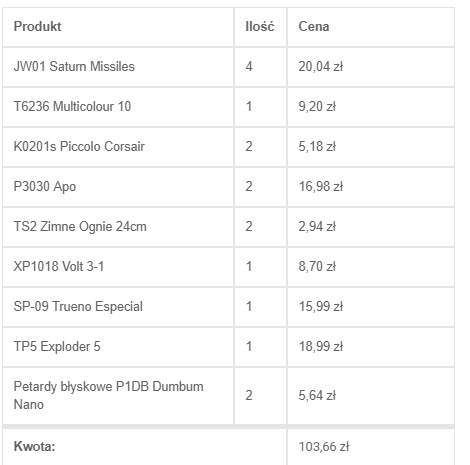
Task: Click quantity 4 for Saturn Missiles
Action: 249,67
